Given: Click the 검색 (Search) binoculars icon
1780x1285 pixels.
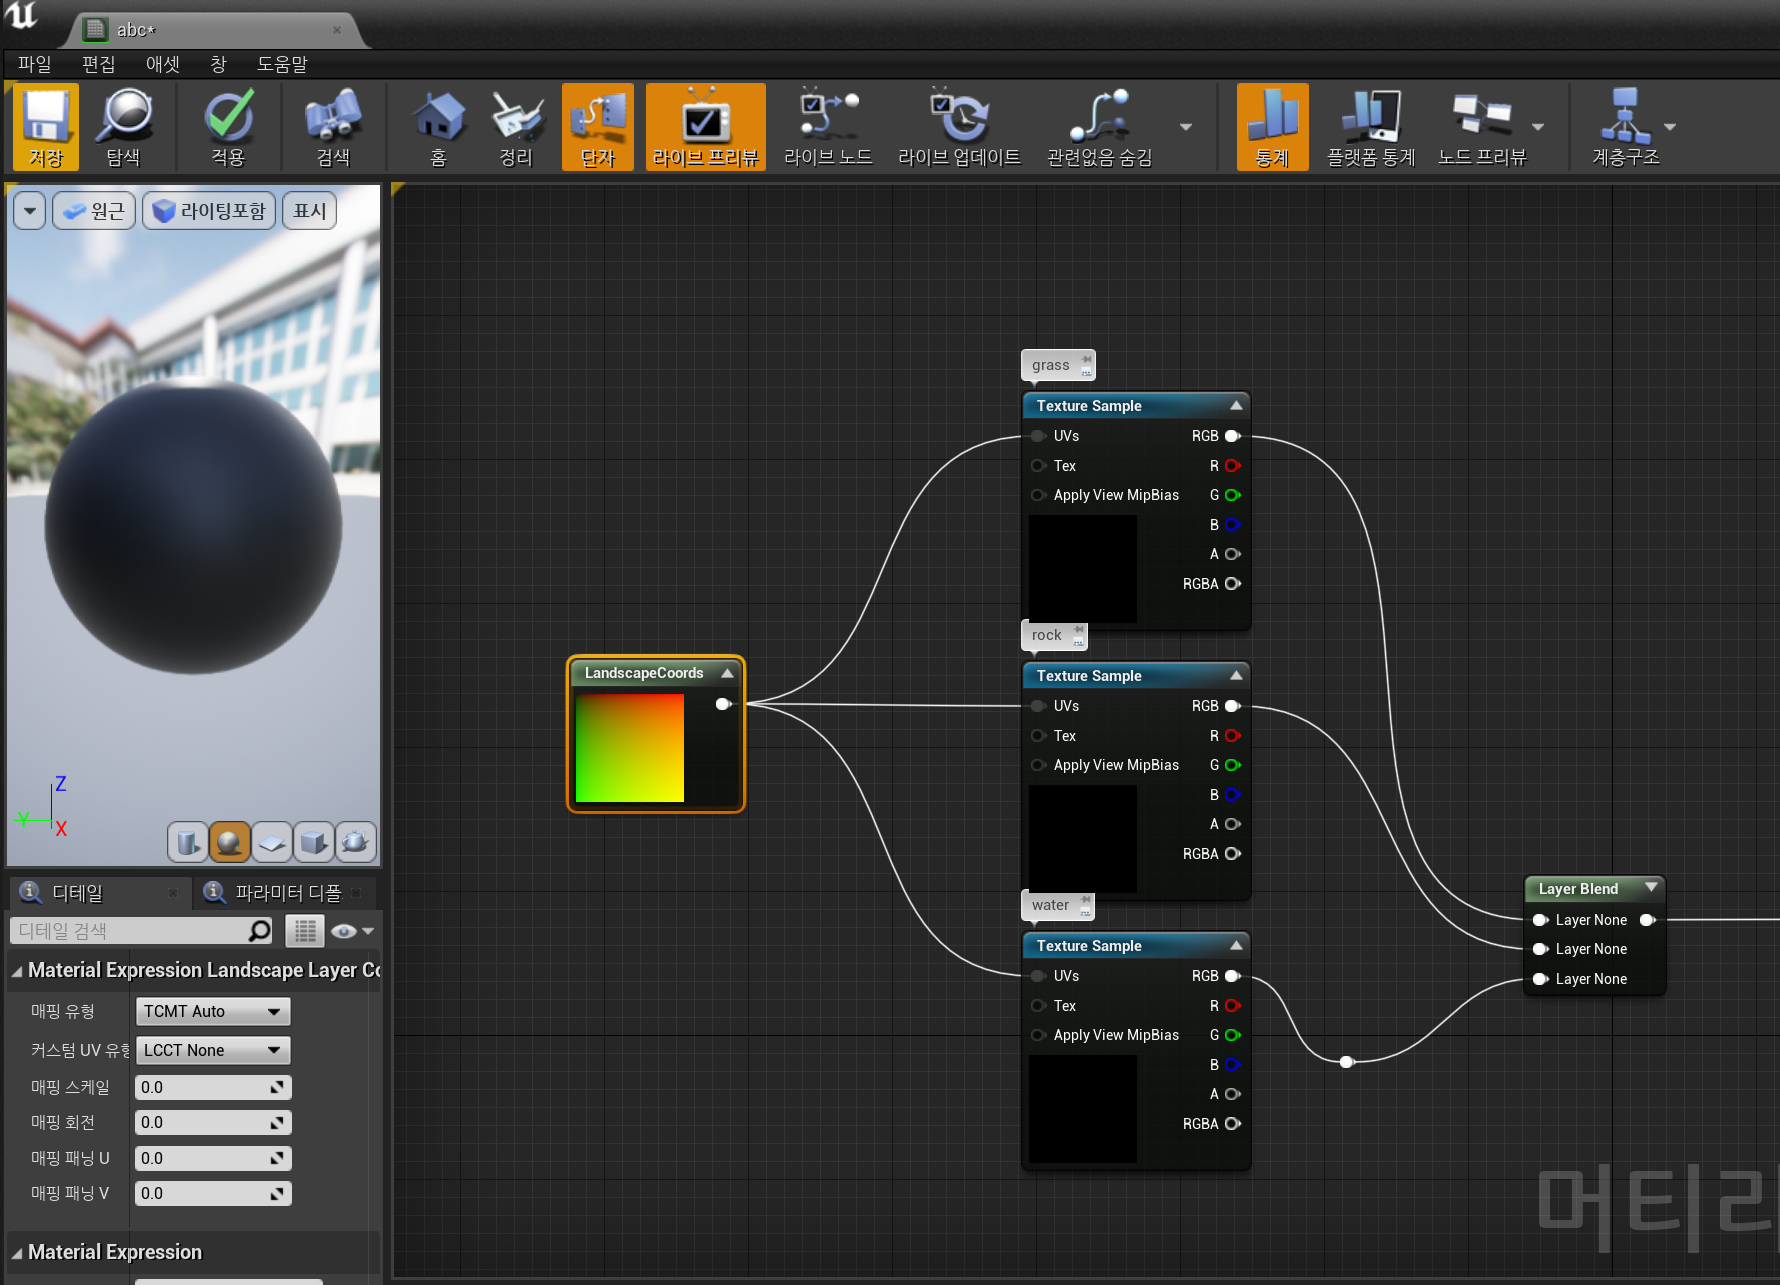Looking at the screenshot, I should 333,126.
